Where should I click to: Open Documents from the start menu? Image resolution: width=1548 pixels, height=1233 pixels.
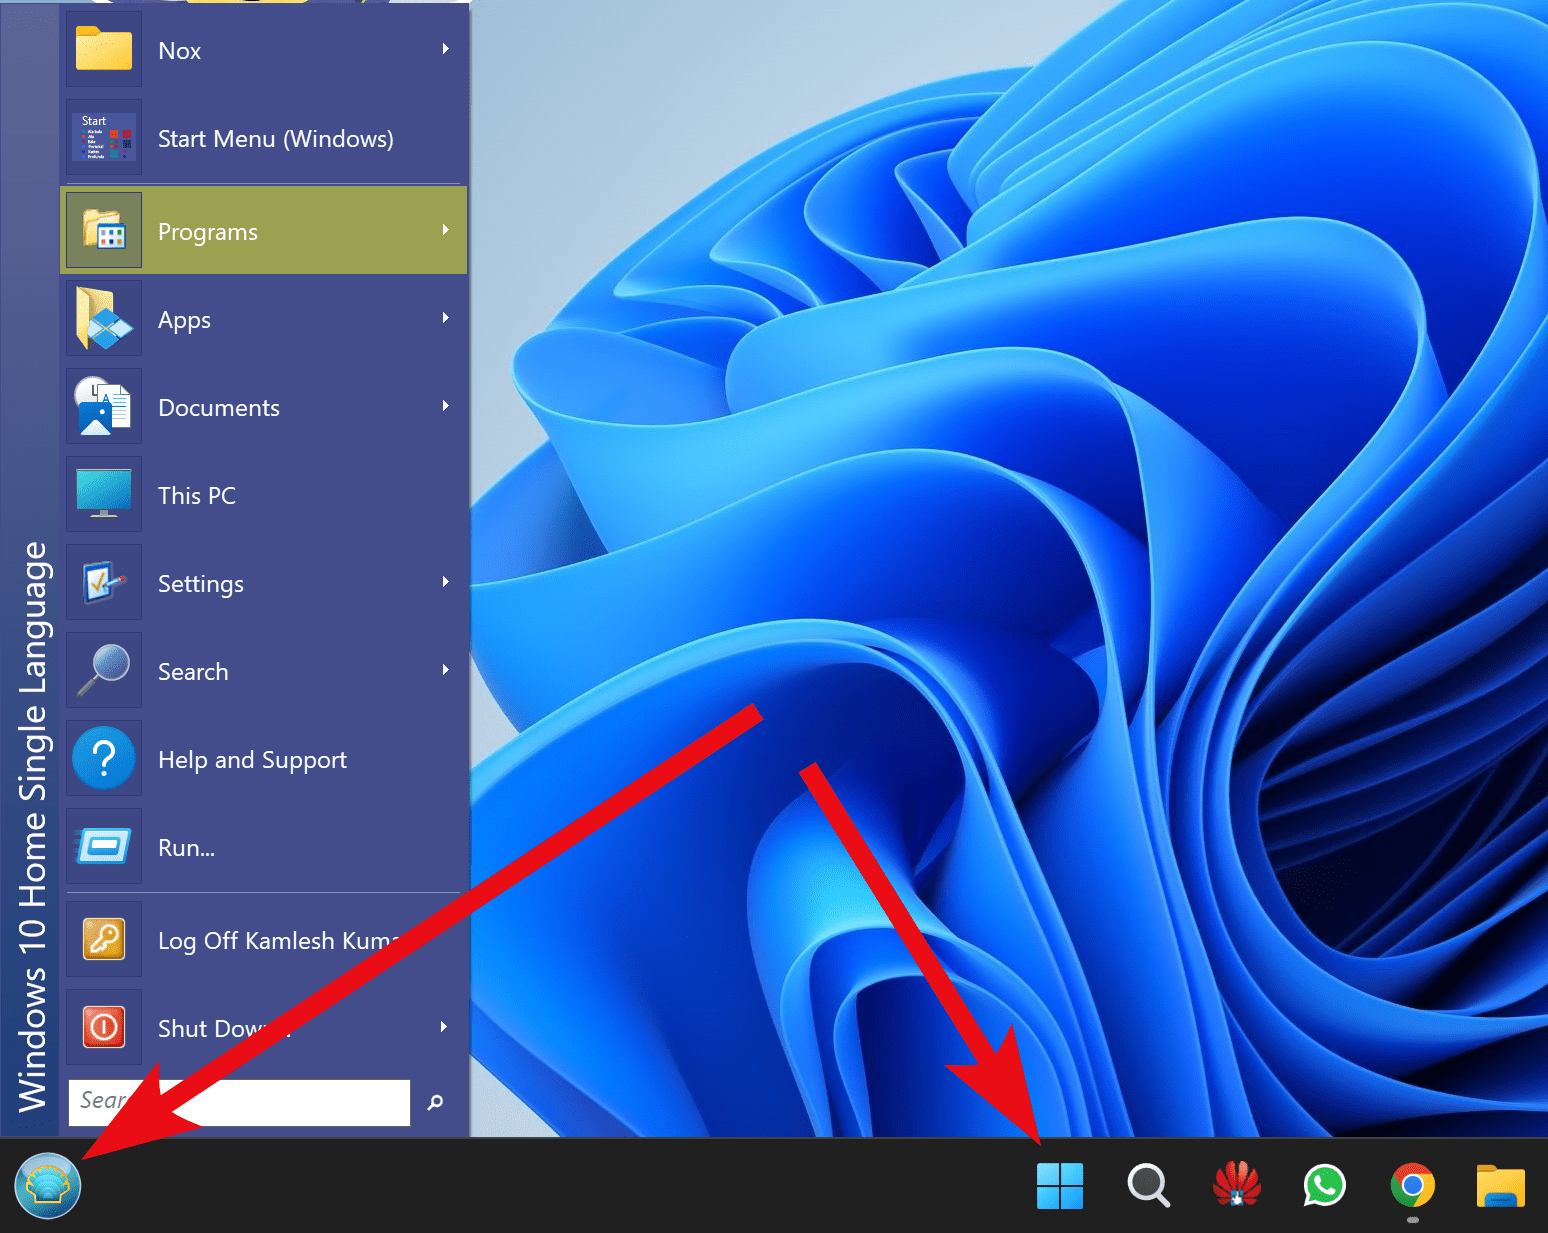[219, 407]
